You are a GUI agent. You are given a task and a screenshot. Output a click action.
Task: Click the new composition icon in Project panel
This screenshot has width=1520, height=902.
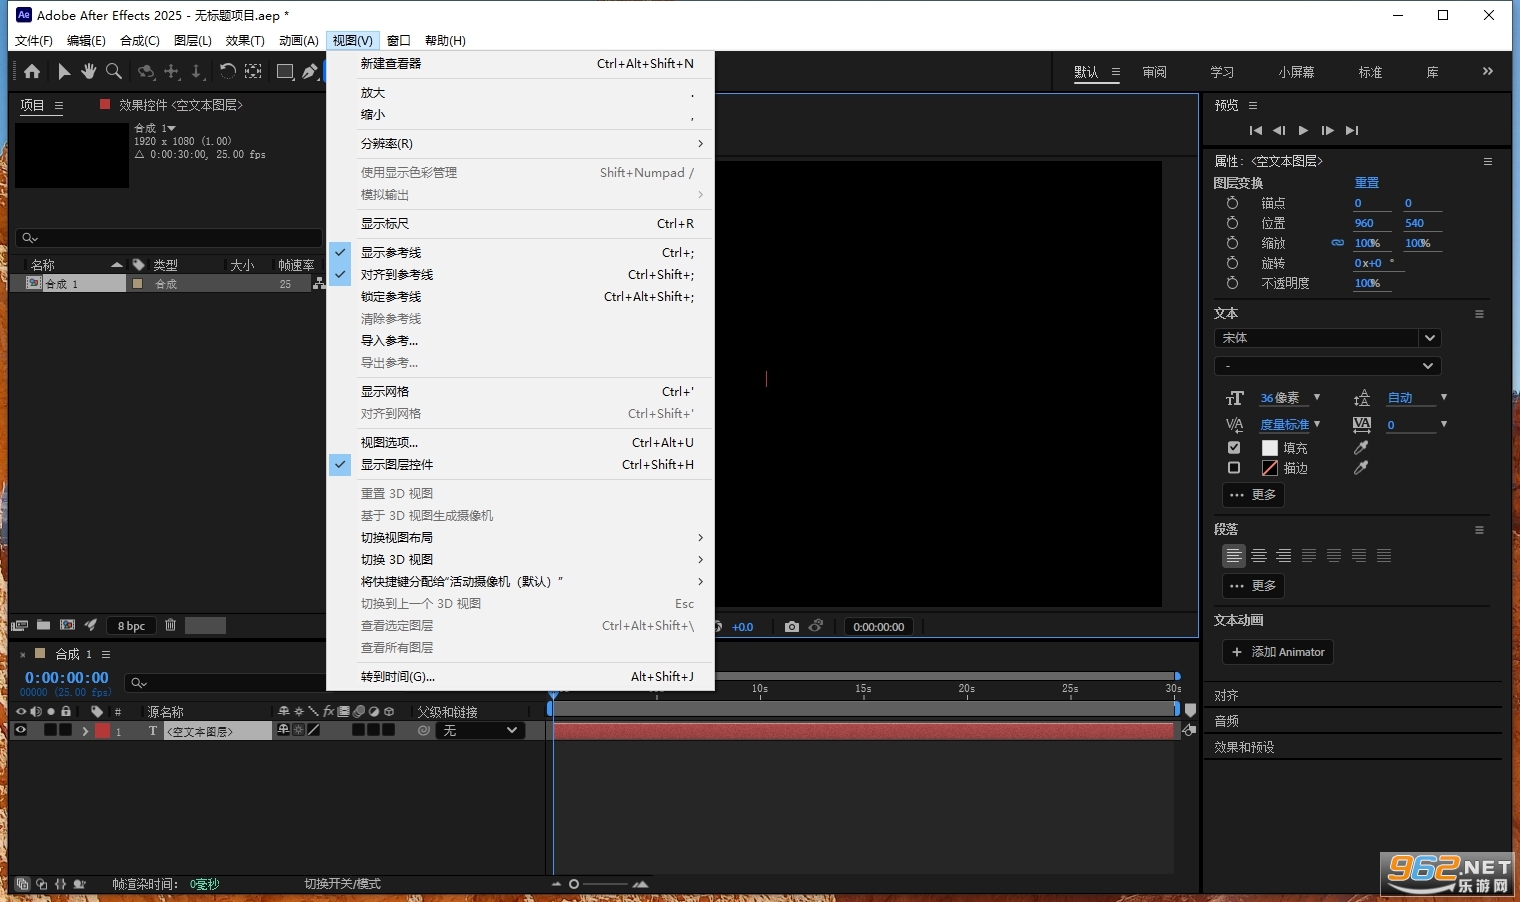tap(67, 625)
